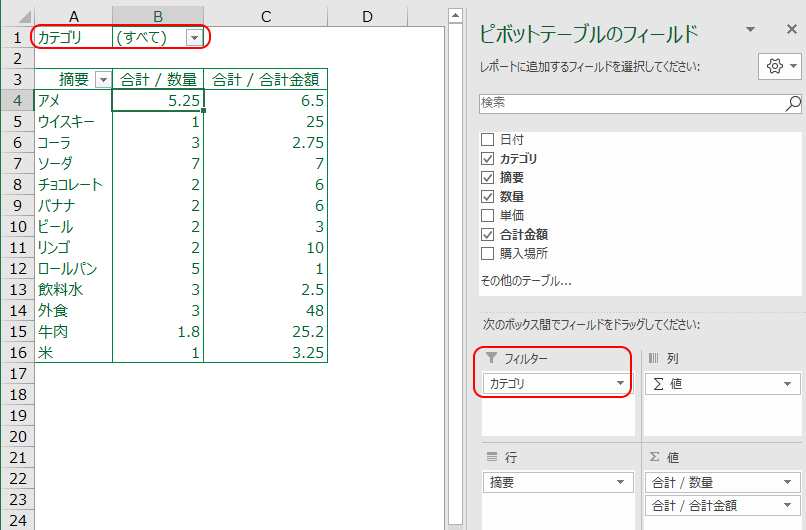Select column C header

coord(265,16)
